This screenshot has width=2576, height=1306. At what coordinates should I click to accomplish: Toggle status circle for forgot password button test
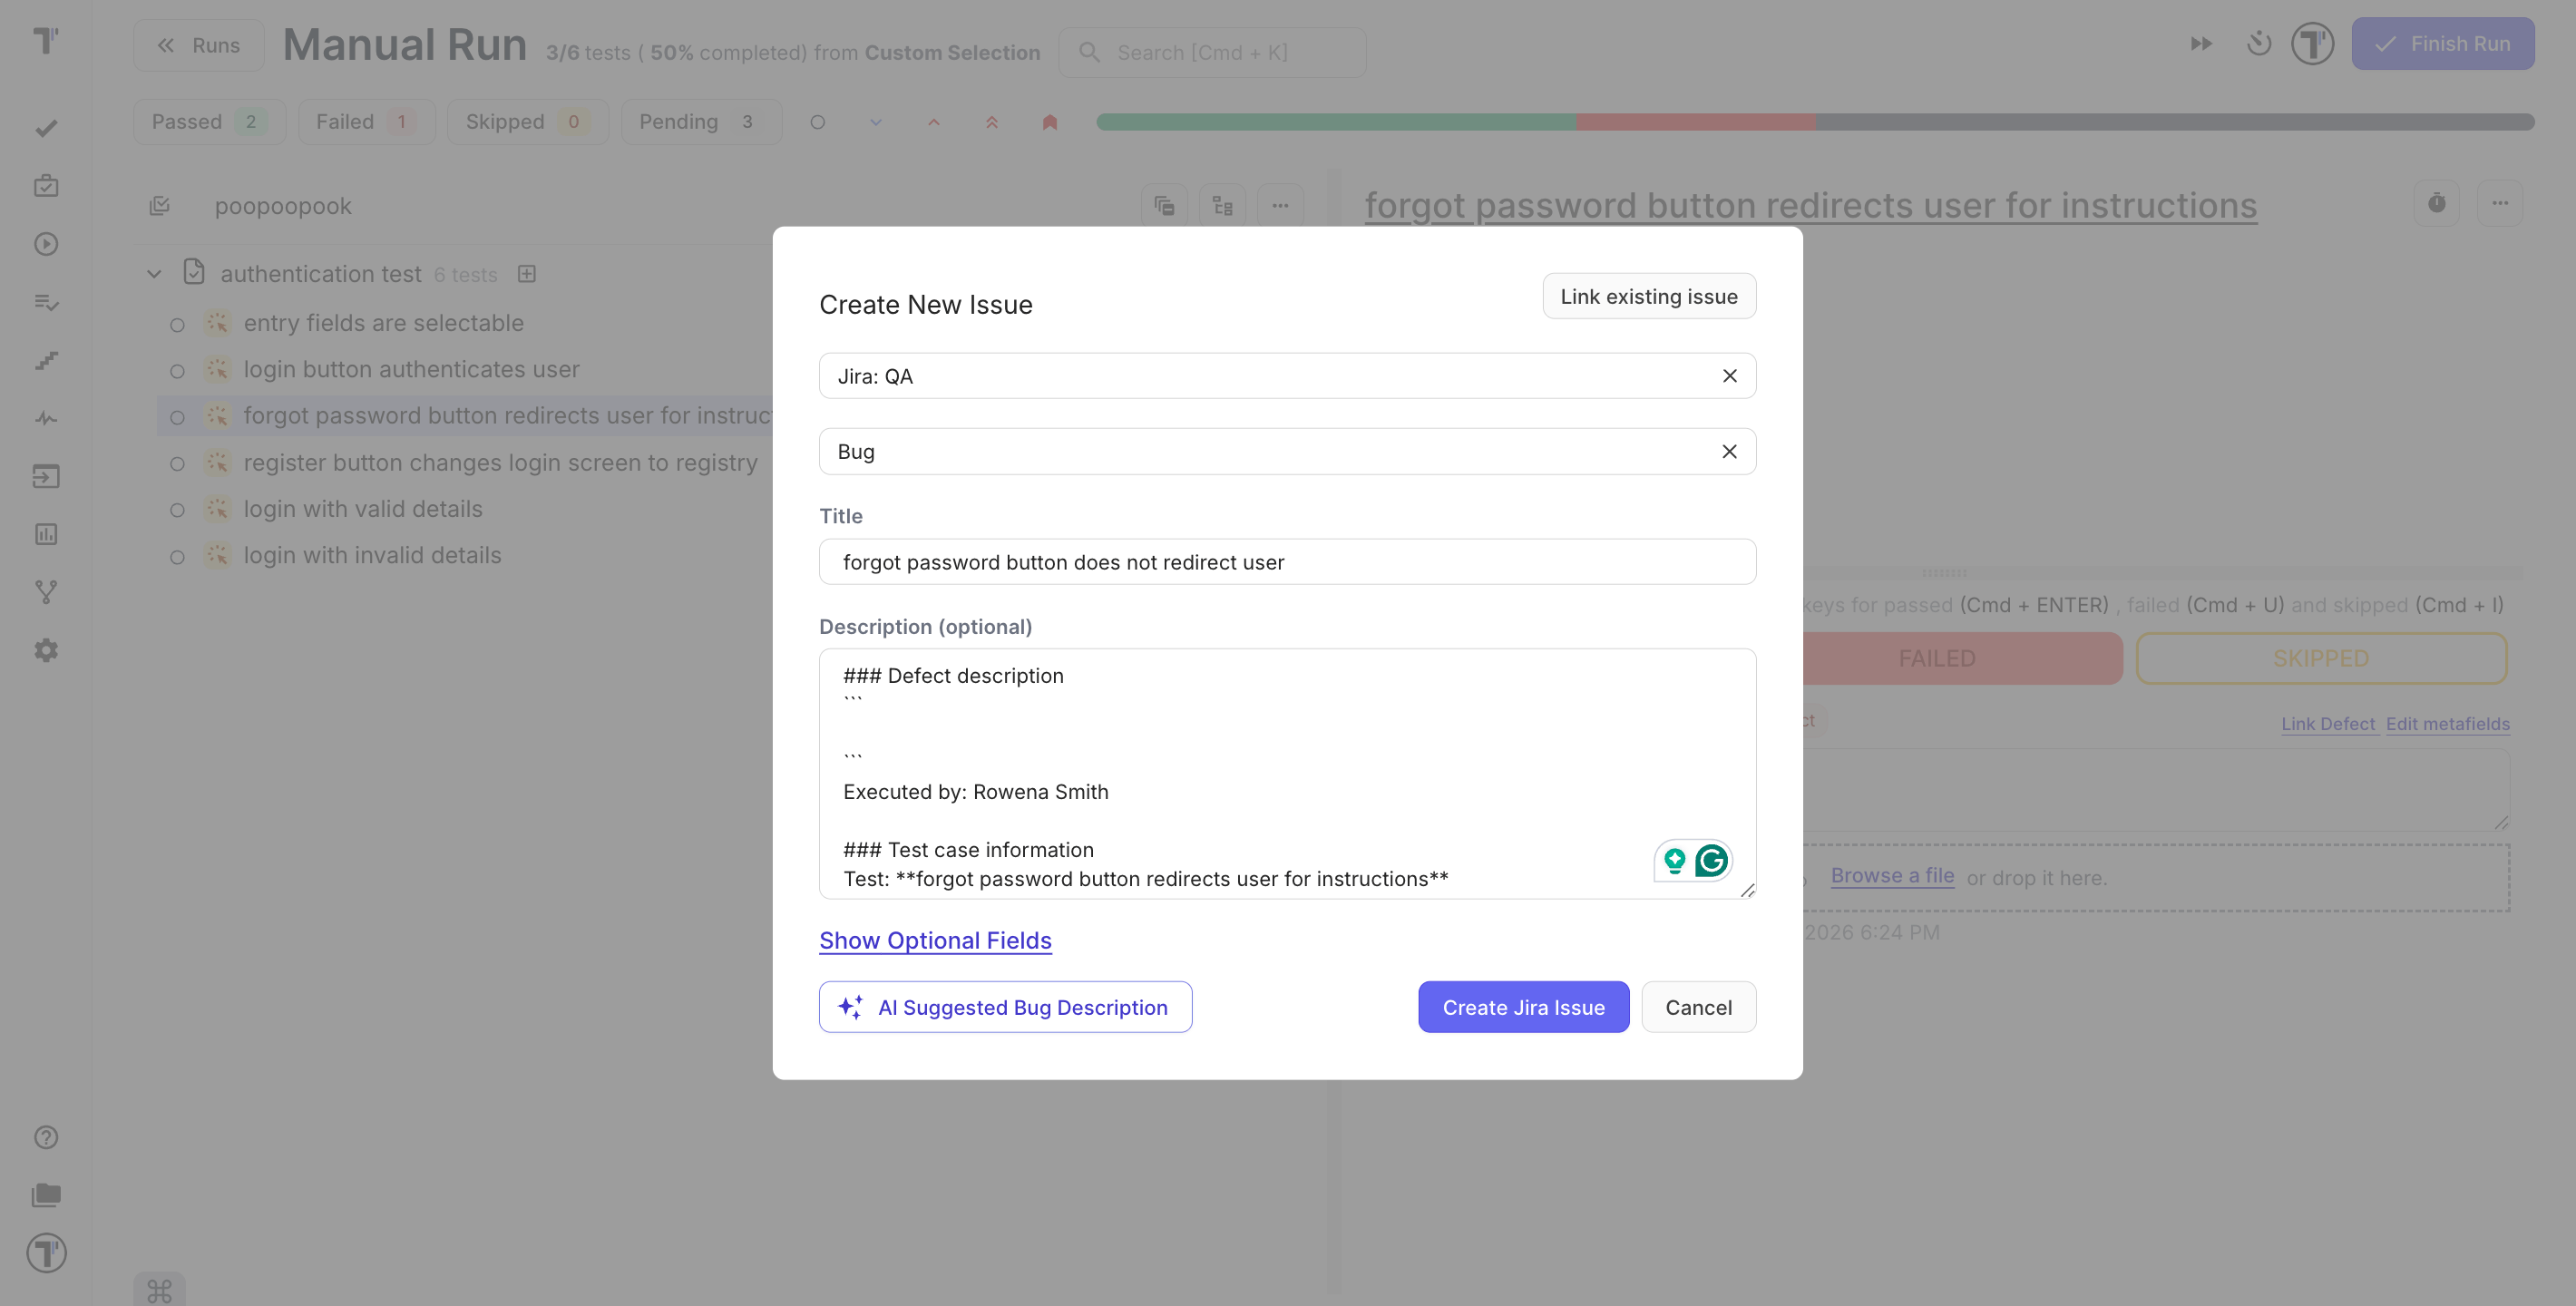coord(177,417)
